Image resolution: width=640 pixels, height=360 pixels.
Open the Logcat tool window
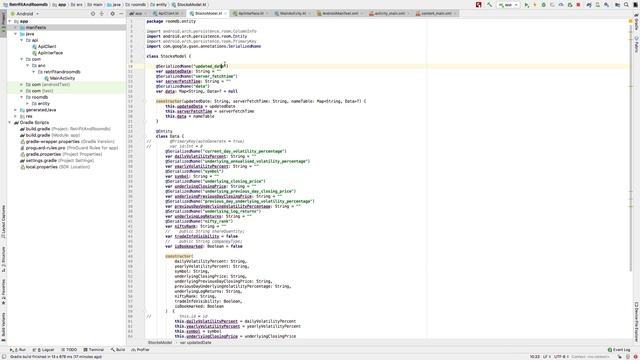(43, 350)
